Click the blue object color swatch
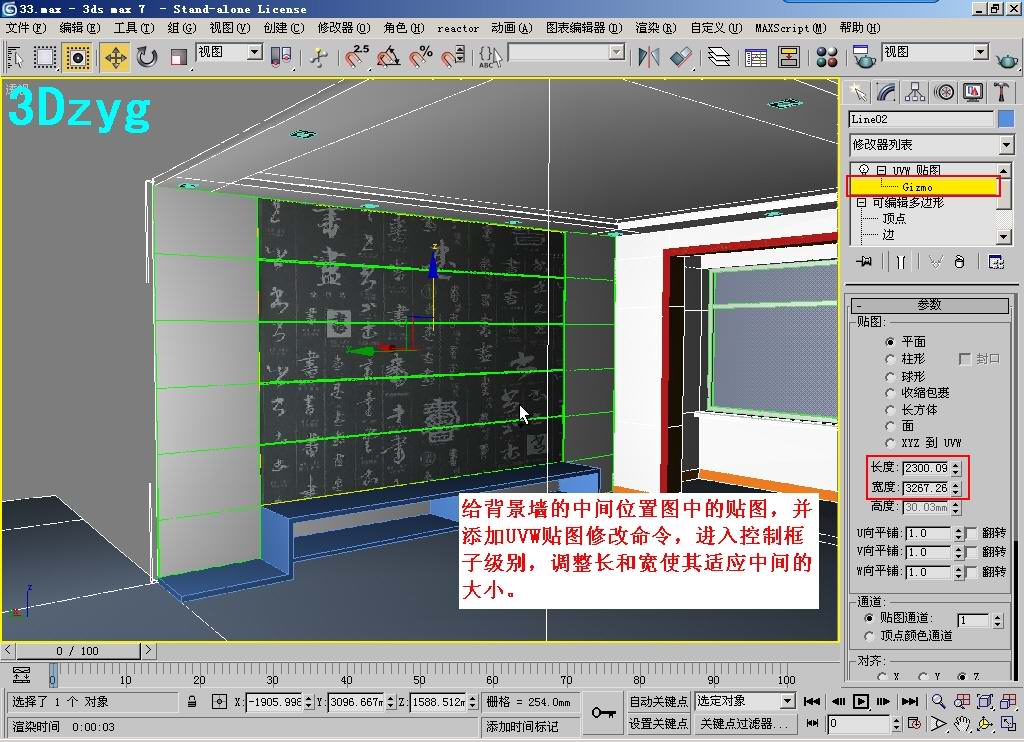This screenshot has width=1024, height=742. (1006, 119)
